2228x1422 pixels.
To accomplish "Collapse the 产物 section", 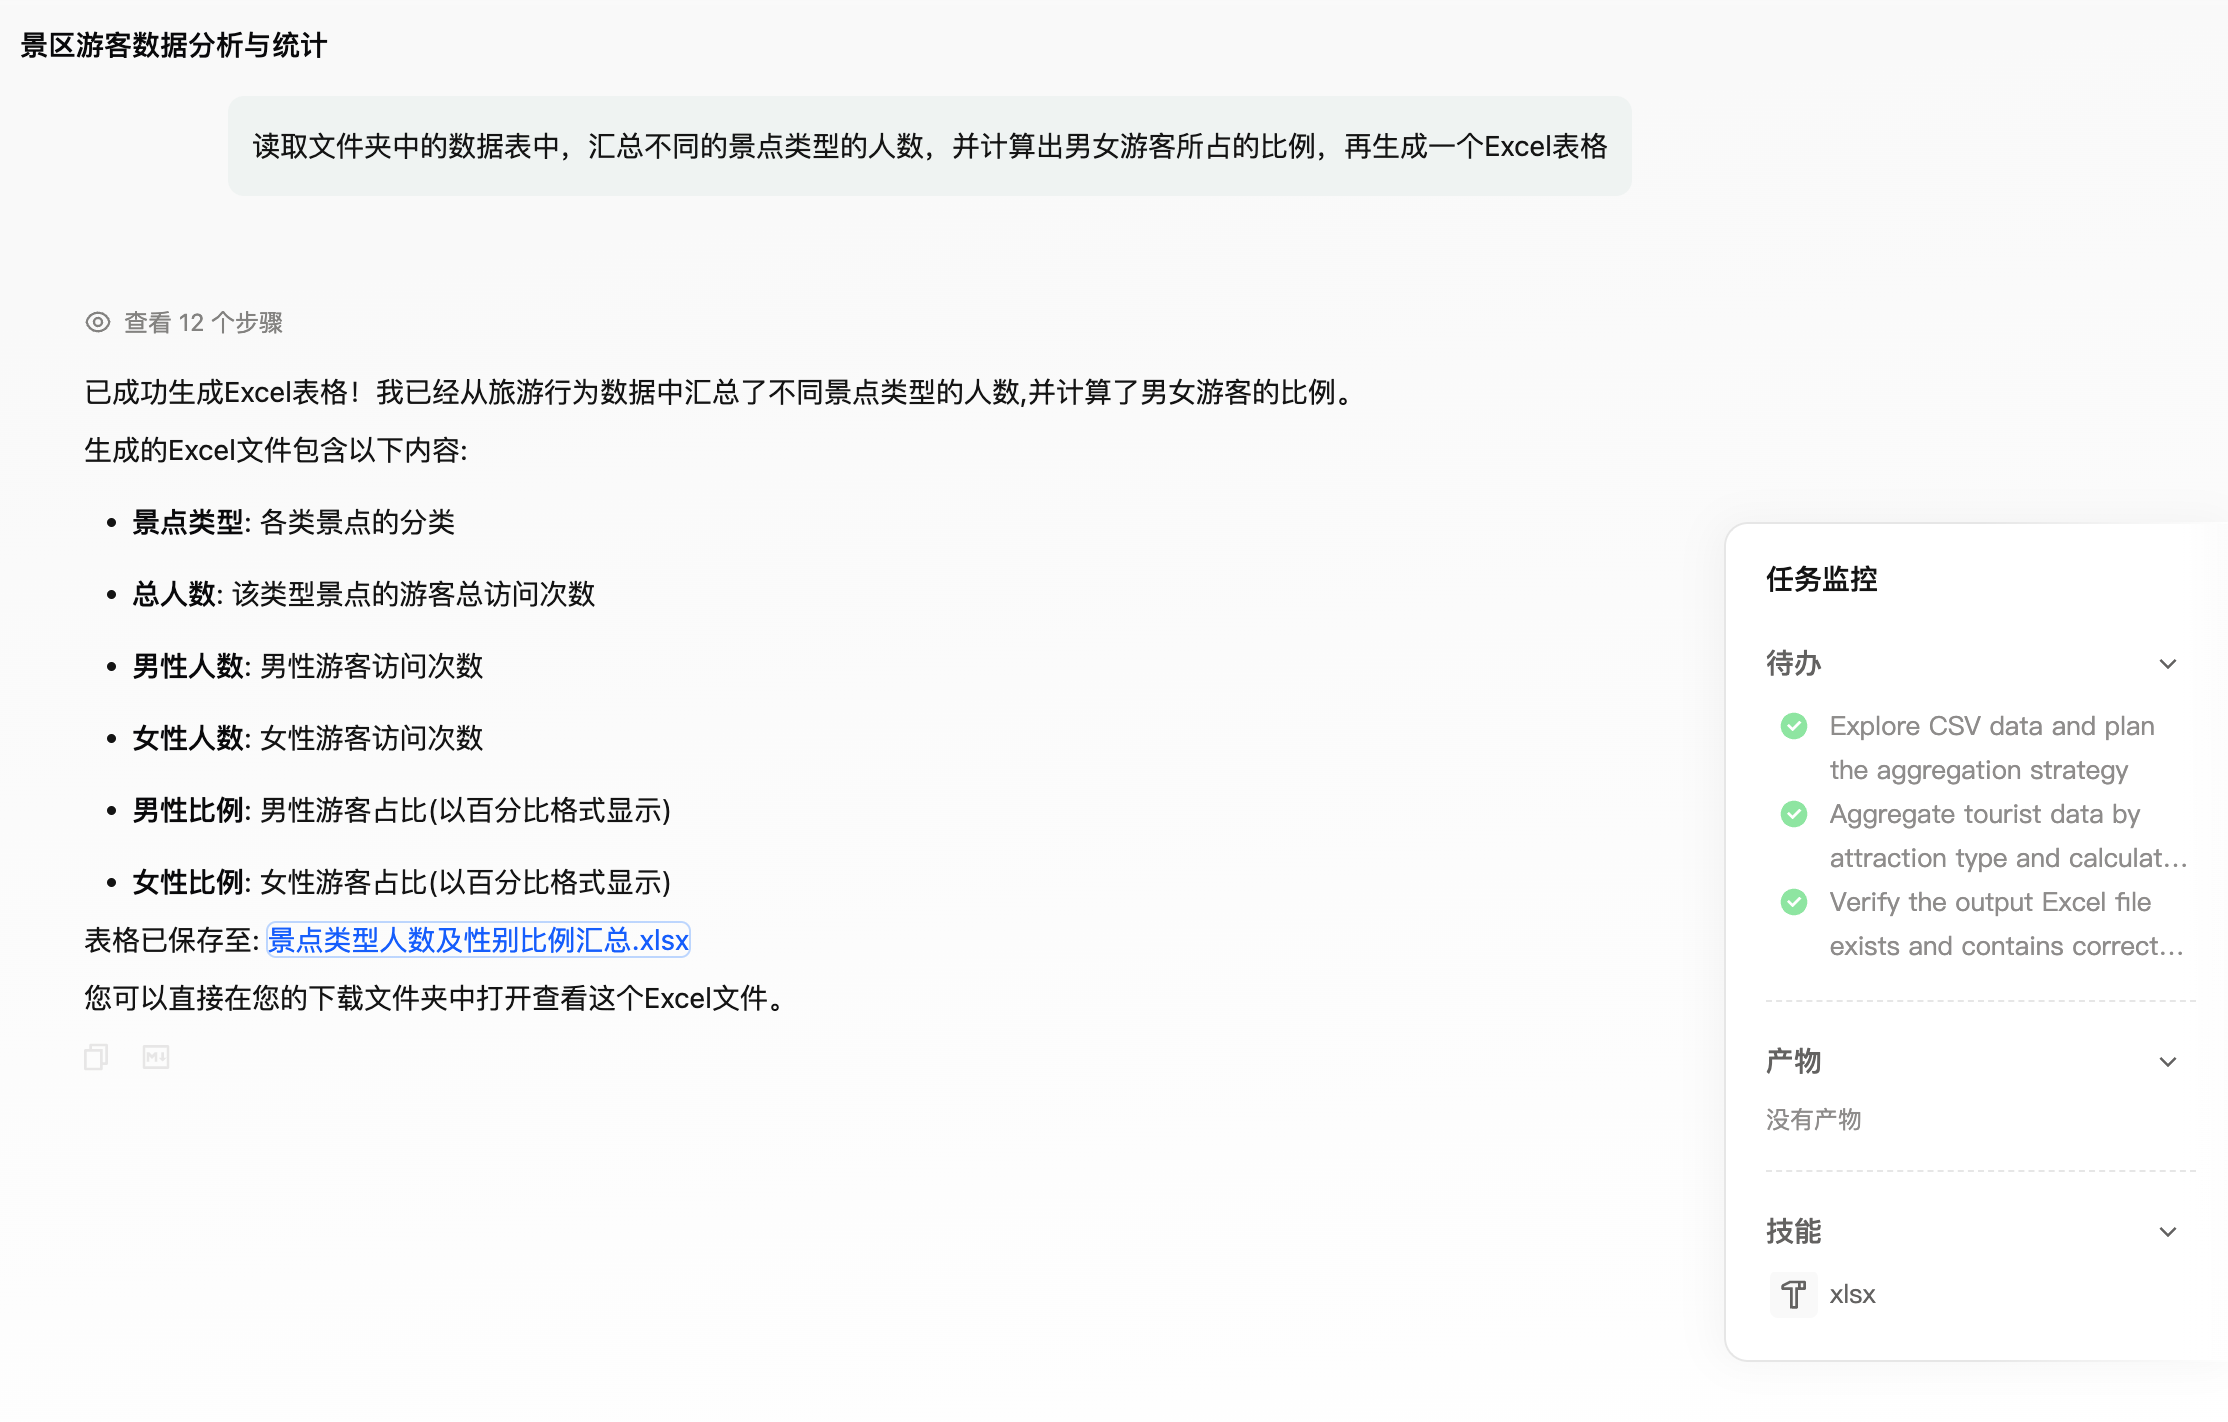I will (x=2168, y=1061).
